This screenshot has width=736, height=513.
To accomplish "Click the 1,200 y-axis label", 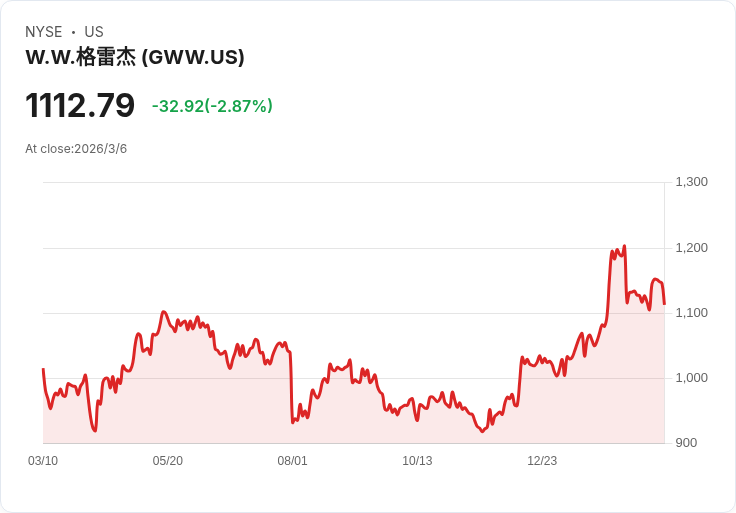I will tap(691, 248).
